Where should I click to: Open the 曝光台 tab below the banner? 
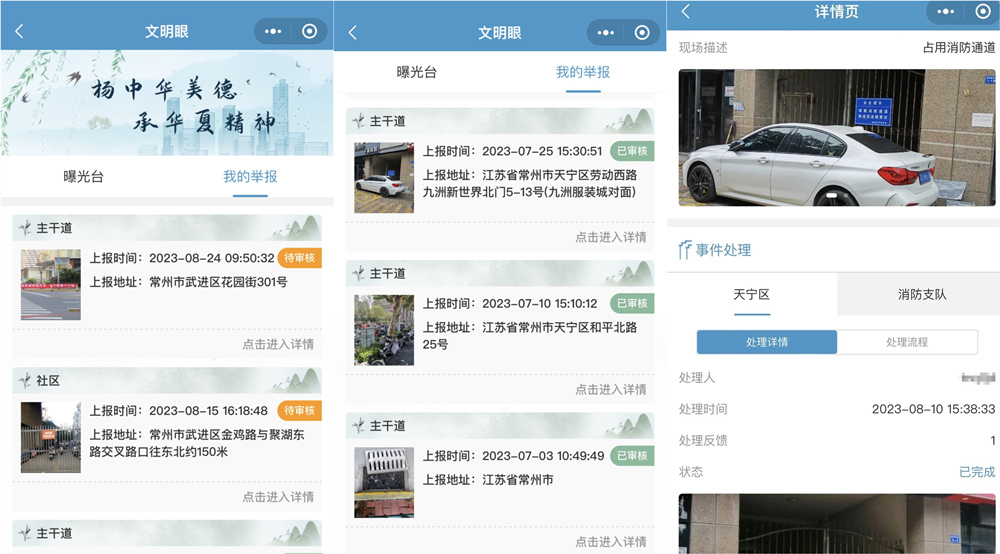click(83, 177)
